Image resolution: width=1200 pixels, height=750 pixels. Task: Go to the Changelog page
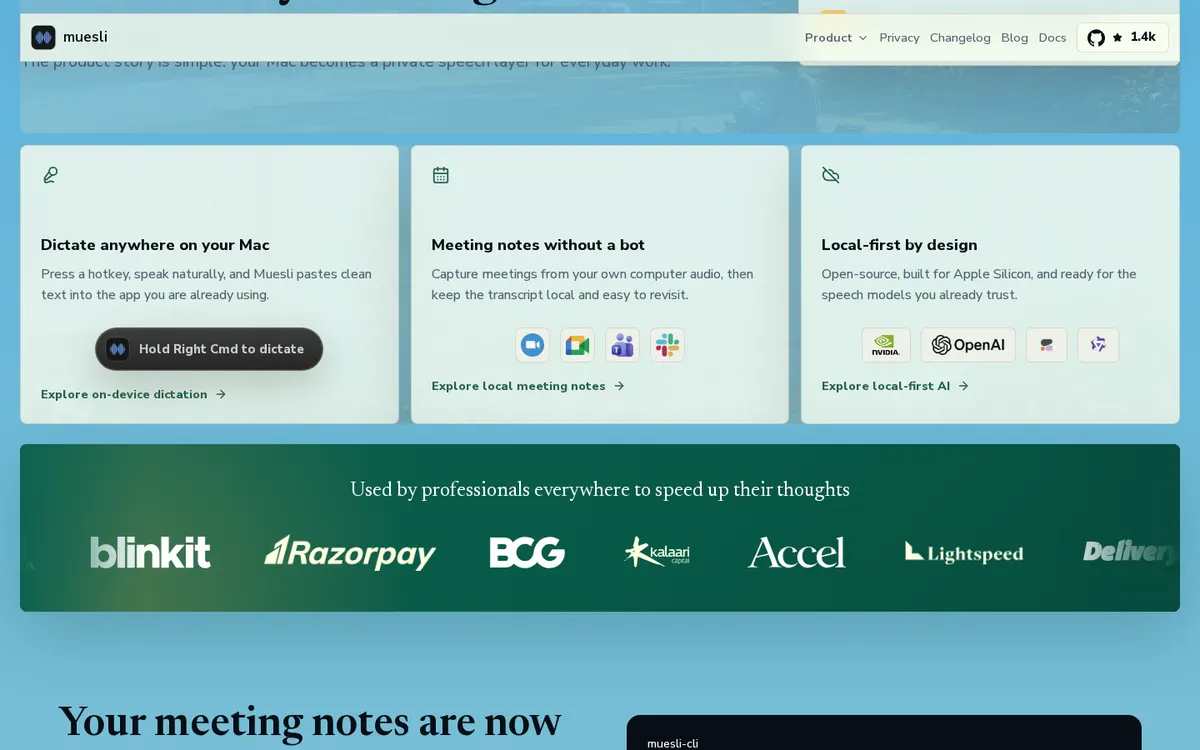pos(960,38)
